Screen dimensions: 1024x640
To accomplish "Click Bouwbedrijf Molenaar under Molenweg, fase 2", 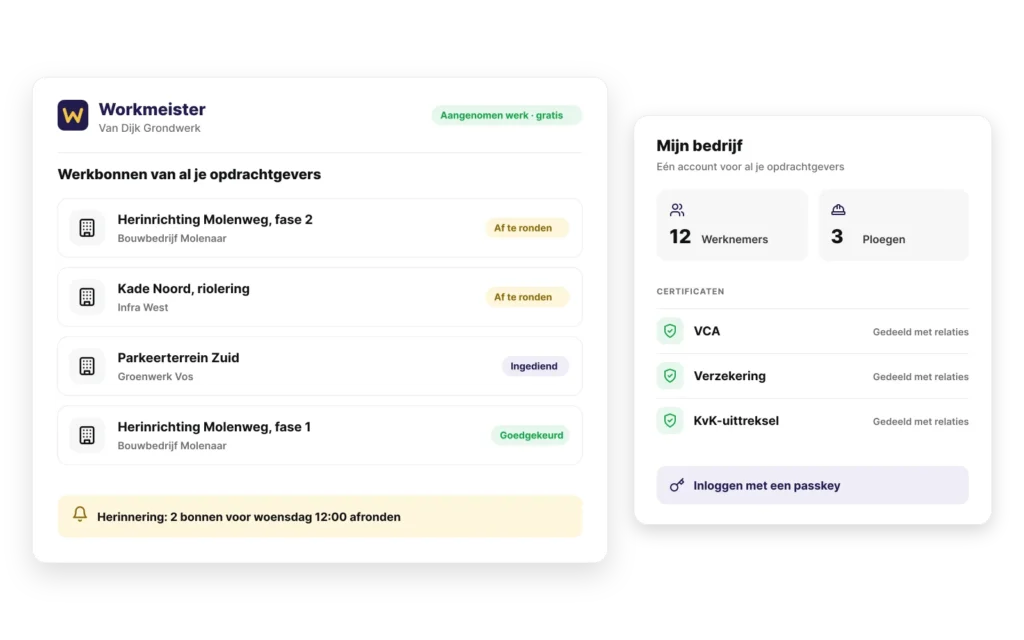I will click(x=172, y=238).
